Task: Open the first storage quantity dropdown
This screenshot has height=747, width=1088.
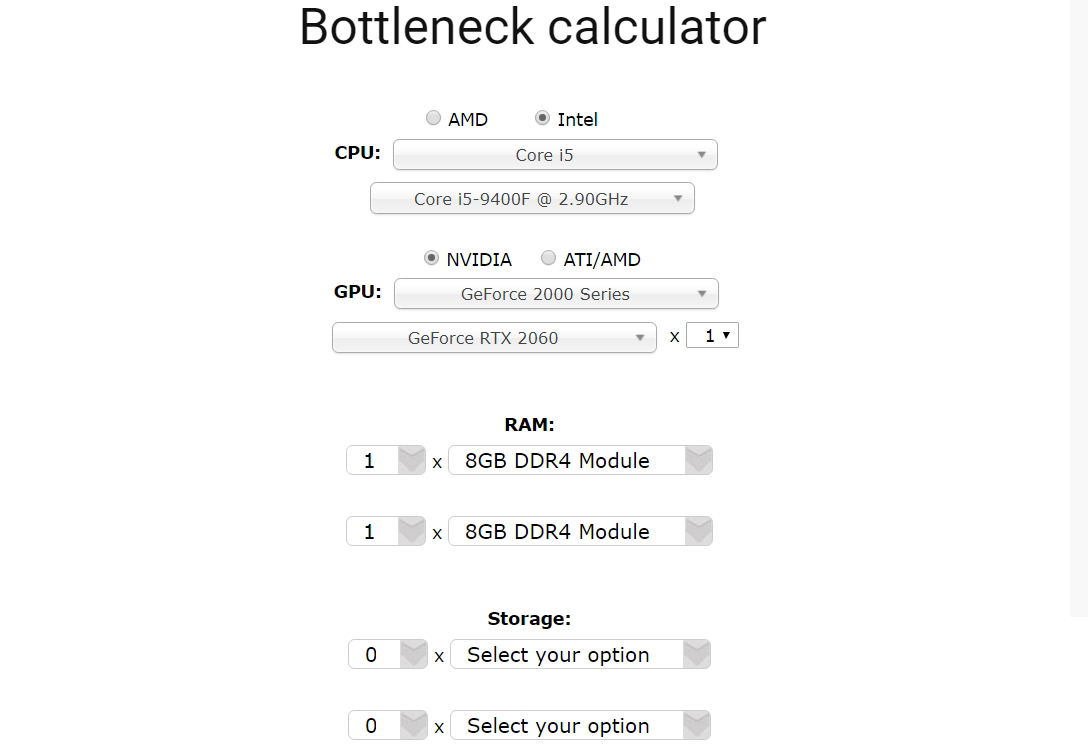Action: click(x=388, y=655)
